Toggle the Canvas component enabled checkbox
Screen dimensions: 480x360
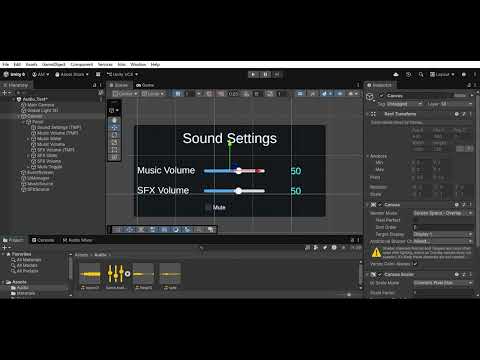380,205
